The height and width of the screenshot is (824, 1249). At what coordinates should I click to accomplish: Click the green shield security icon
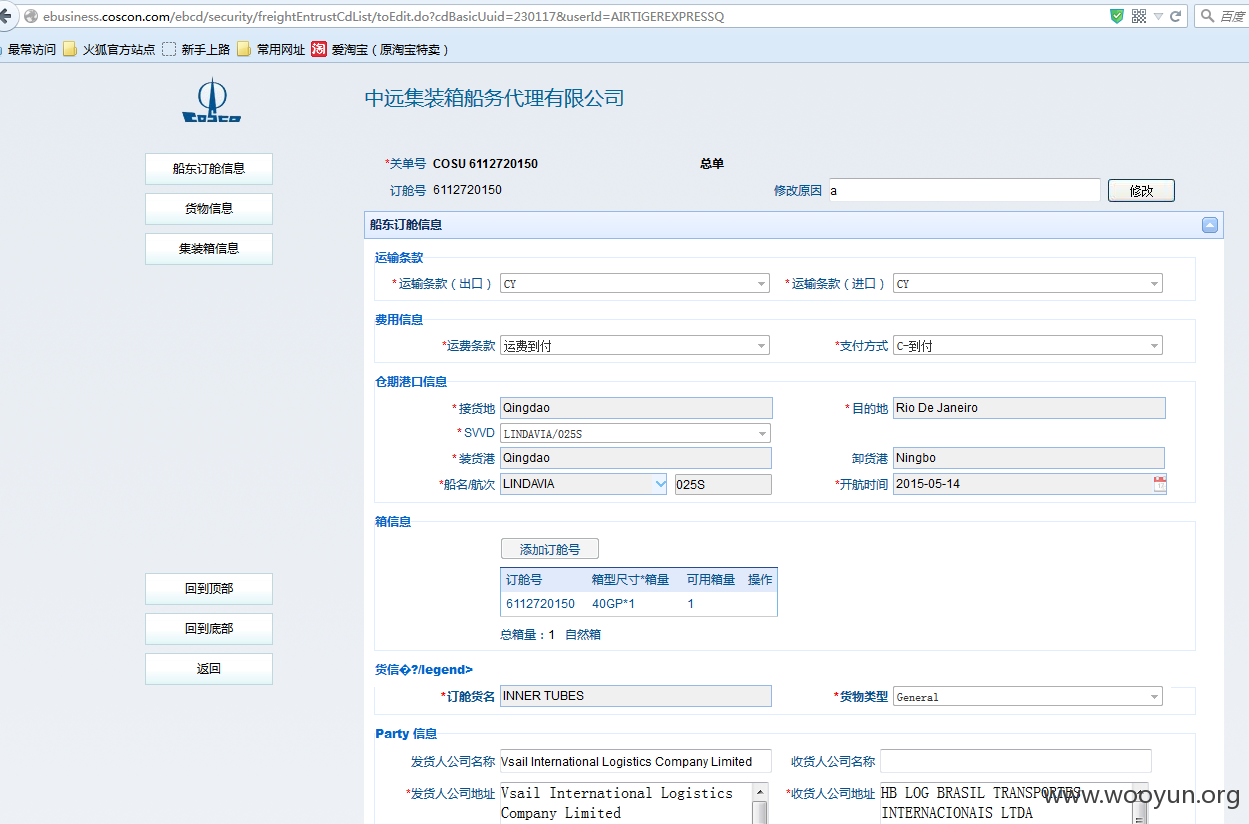tap(1117, 16)
